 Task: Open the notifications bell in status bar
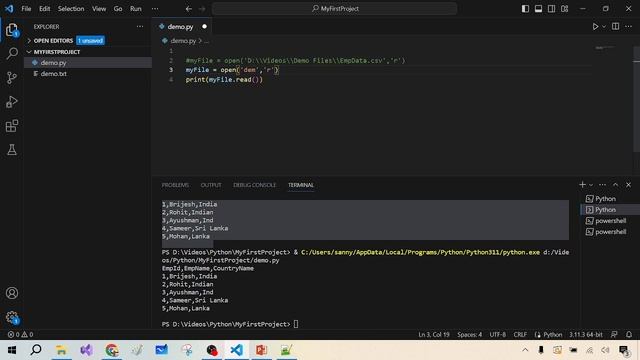[629, 335]
